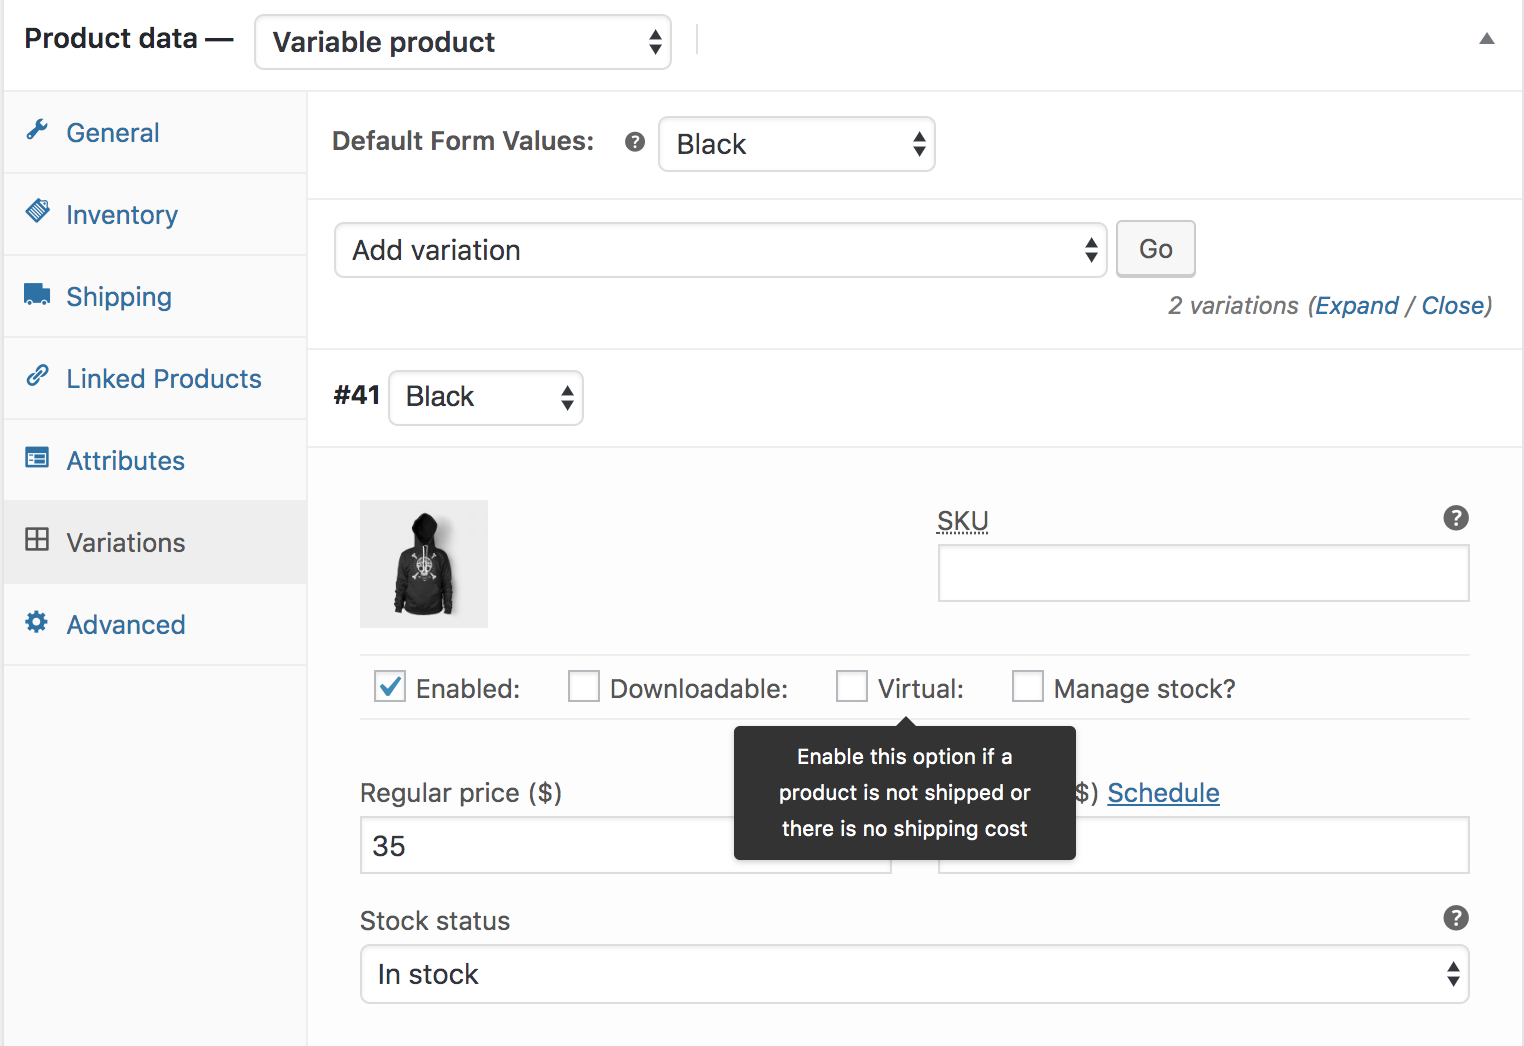Viewport: 1524px width, 1046px height.
Task: Click the black hoodie variation thumbnail
Action: point(424,564)
